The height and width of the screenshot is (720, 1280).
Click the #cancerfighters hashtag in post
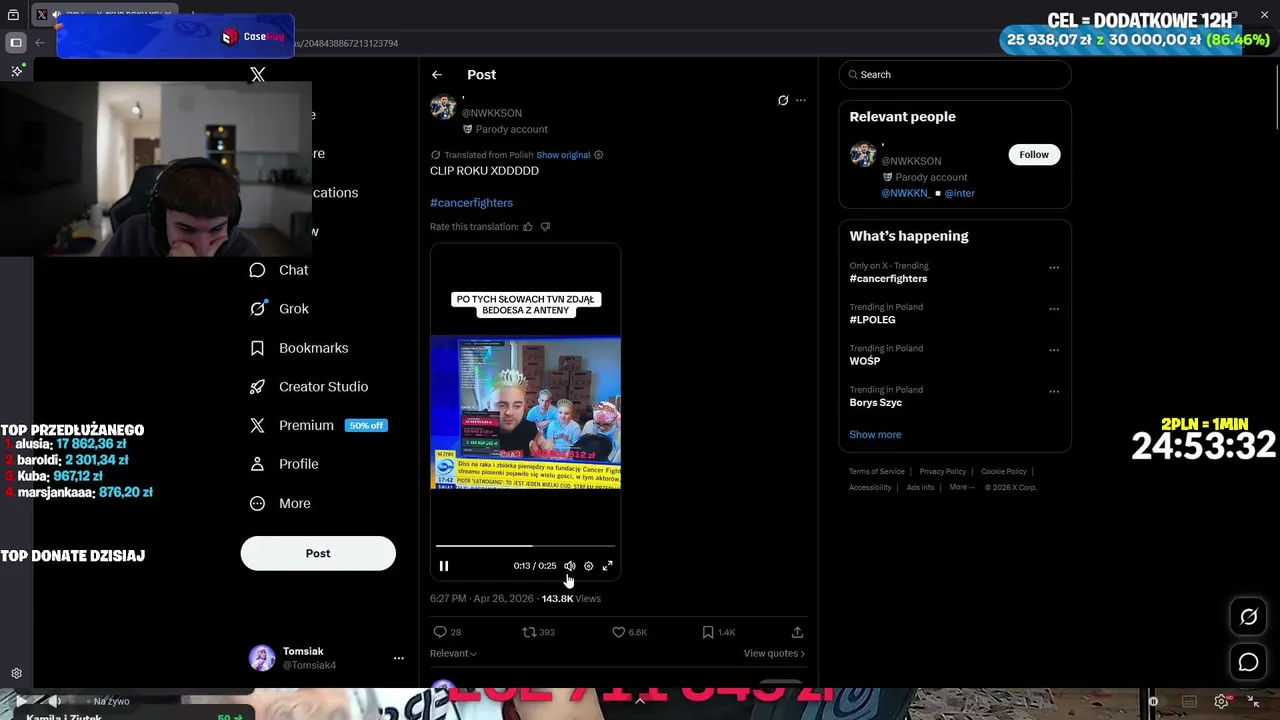tap(471, 203)
